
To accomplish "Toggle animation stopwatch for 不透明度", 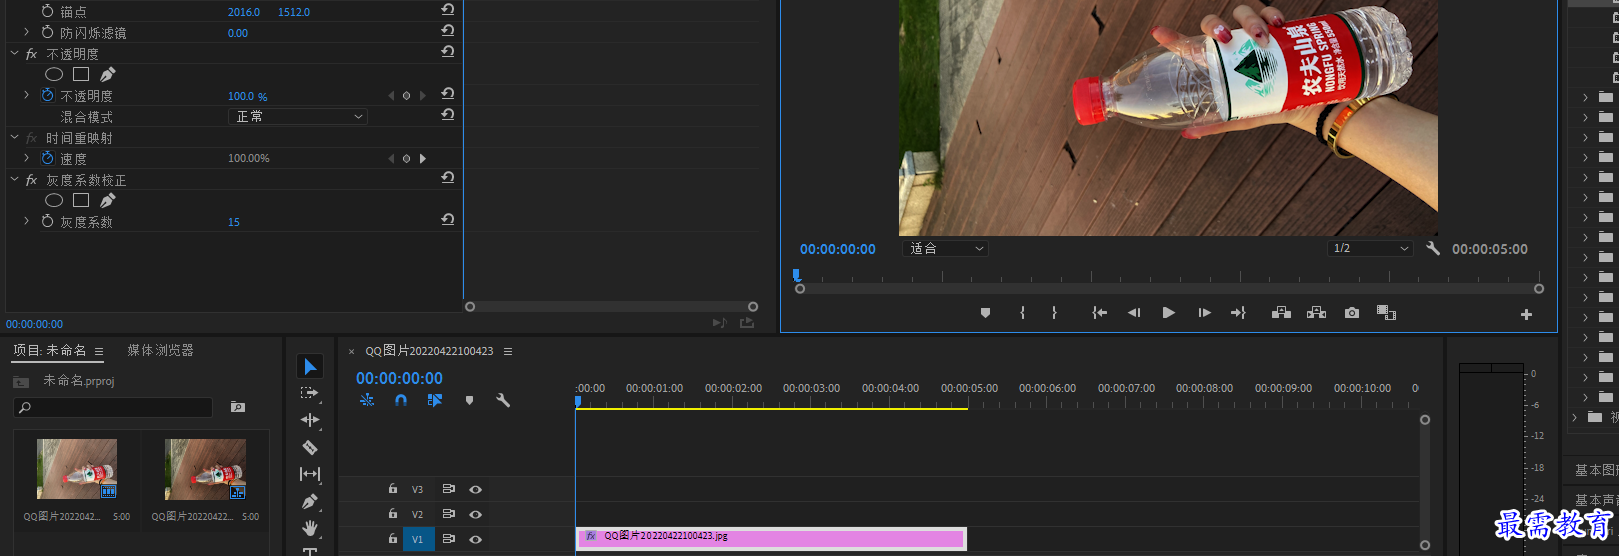I will (x=47, y=95).
